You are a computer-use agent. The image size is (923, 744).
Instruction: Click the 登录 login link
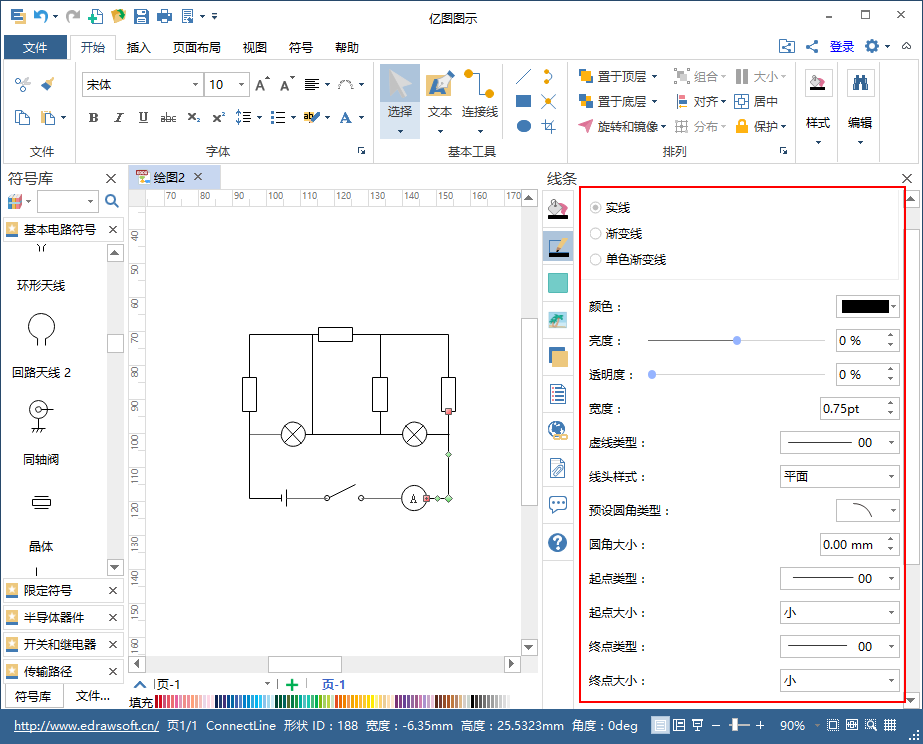841,47
